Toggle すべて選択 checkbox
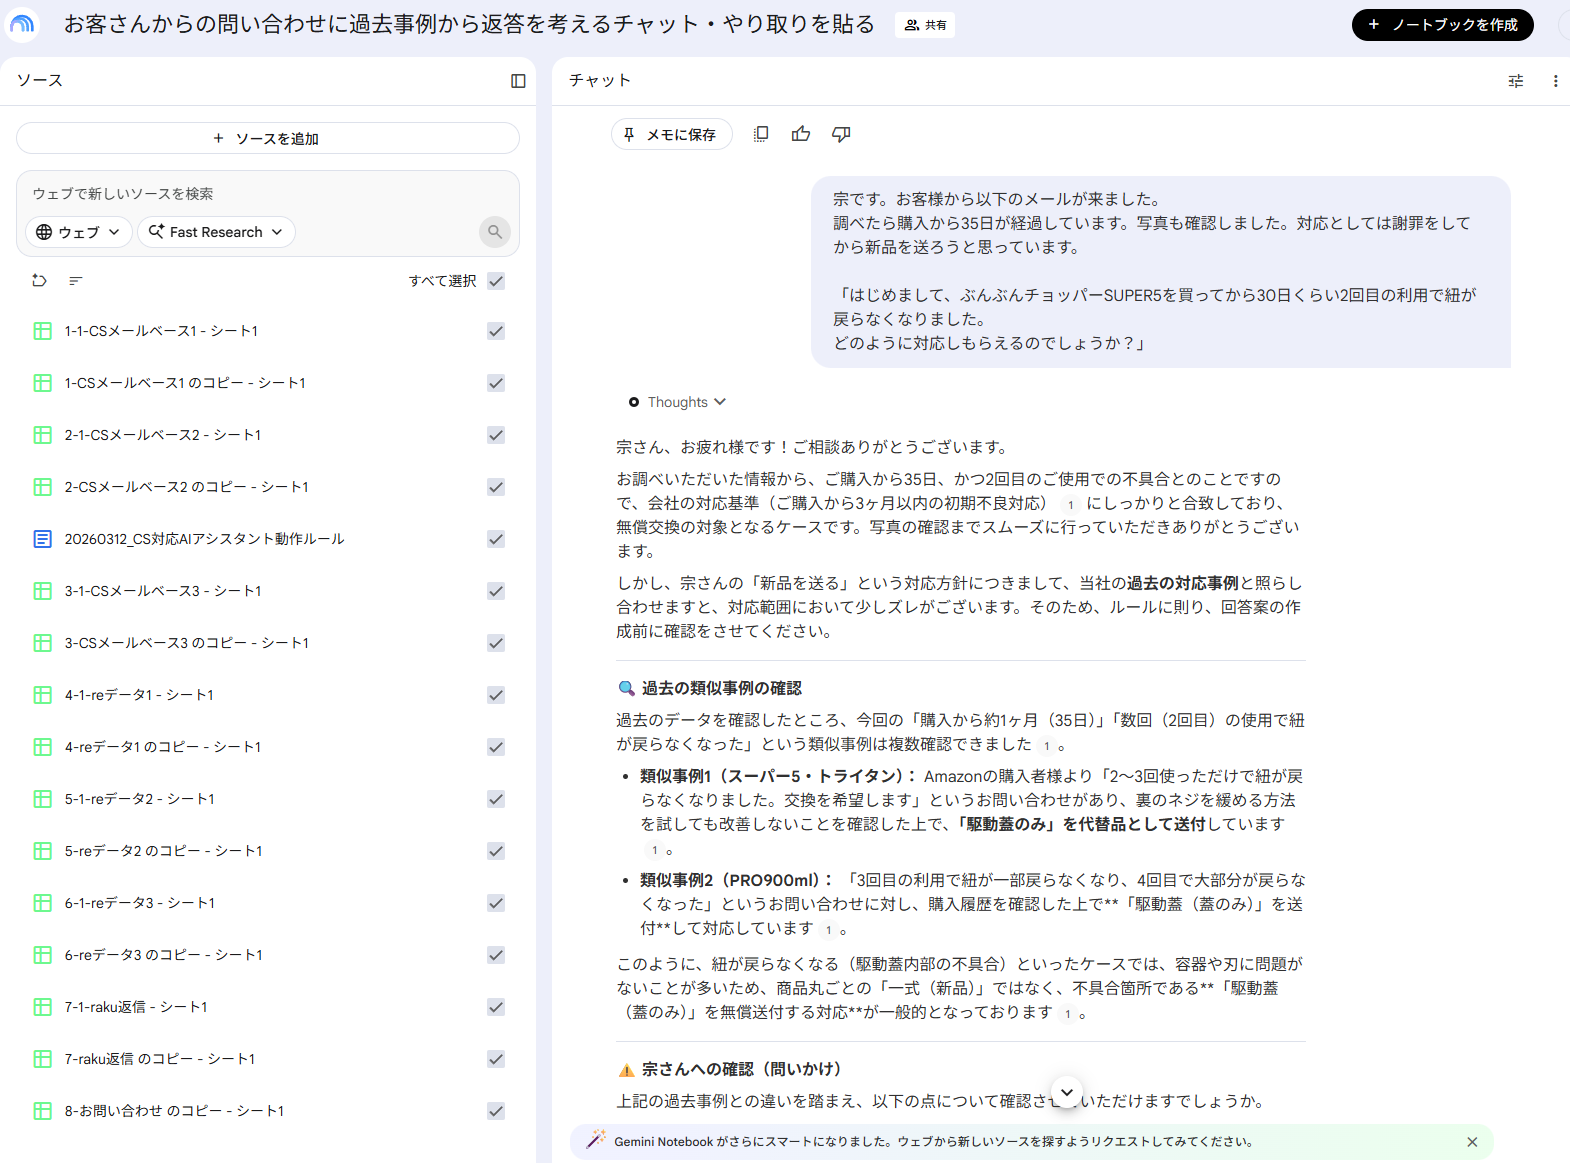The width and height of the screenshot is (1570, 1163). (496, 281)
